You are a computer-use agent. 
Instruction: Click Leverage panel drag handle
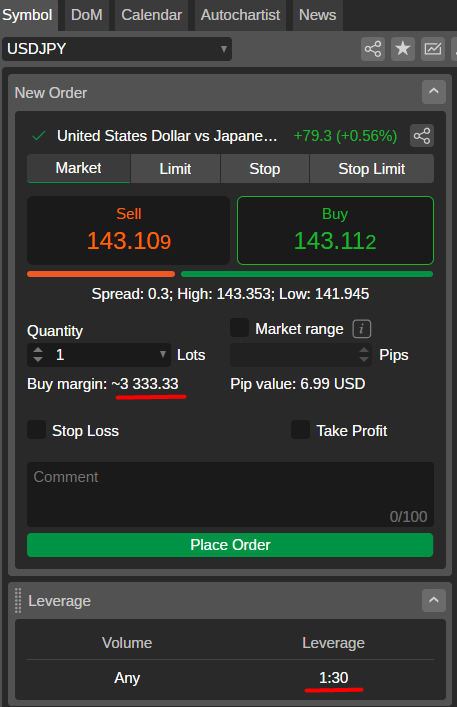click(18, 601)
